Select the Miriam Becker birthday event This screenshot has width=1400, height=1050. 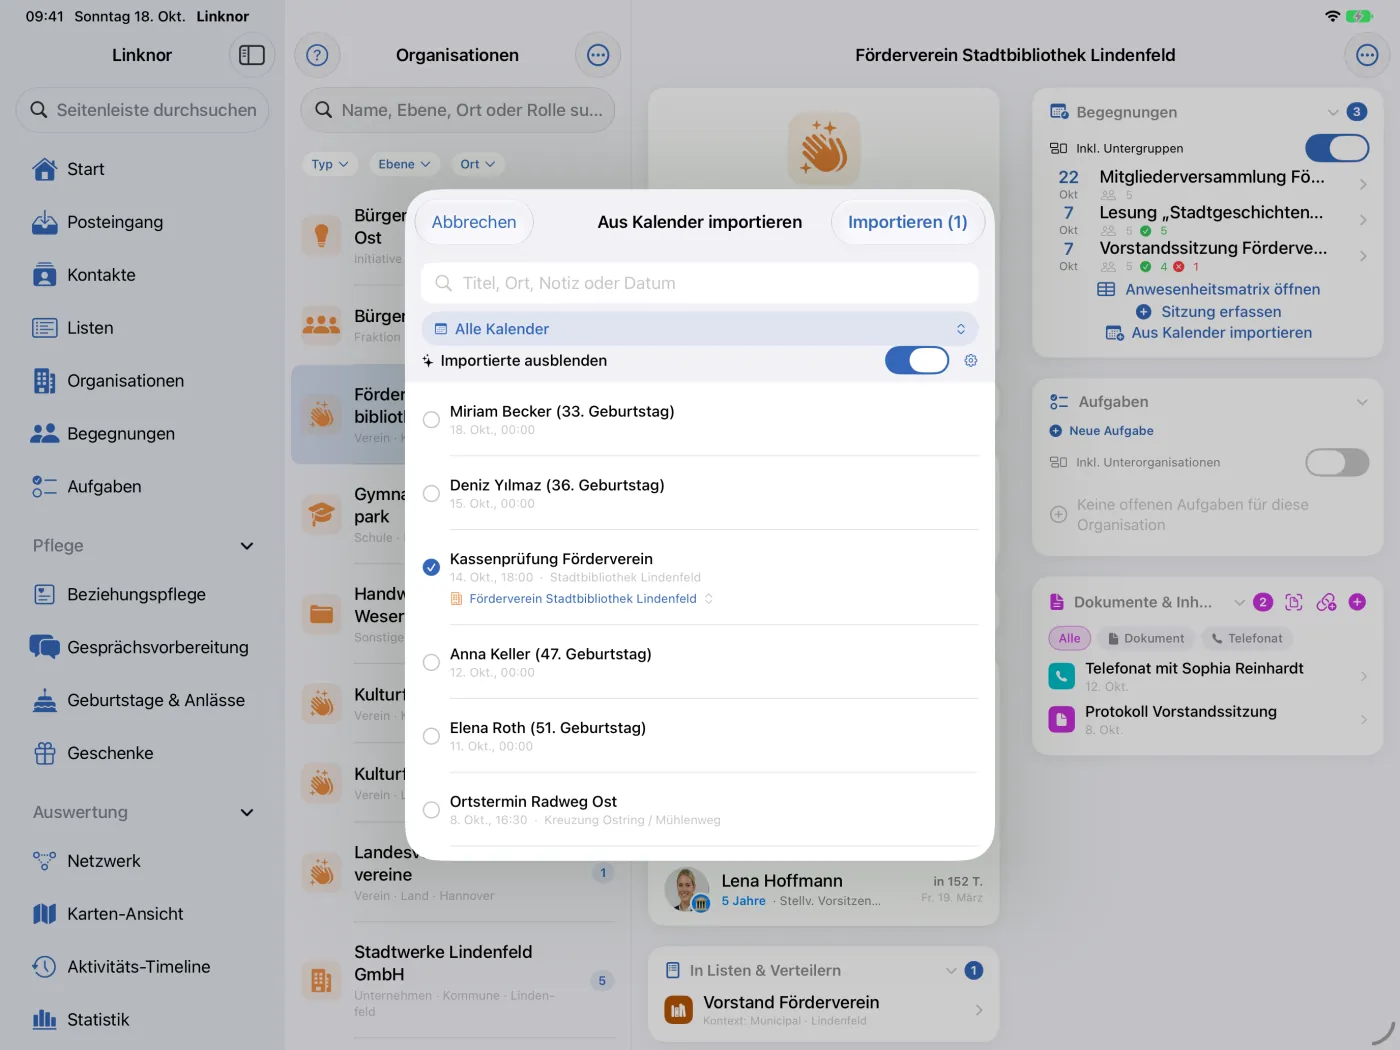click(x=431, y=420)
